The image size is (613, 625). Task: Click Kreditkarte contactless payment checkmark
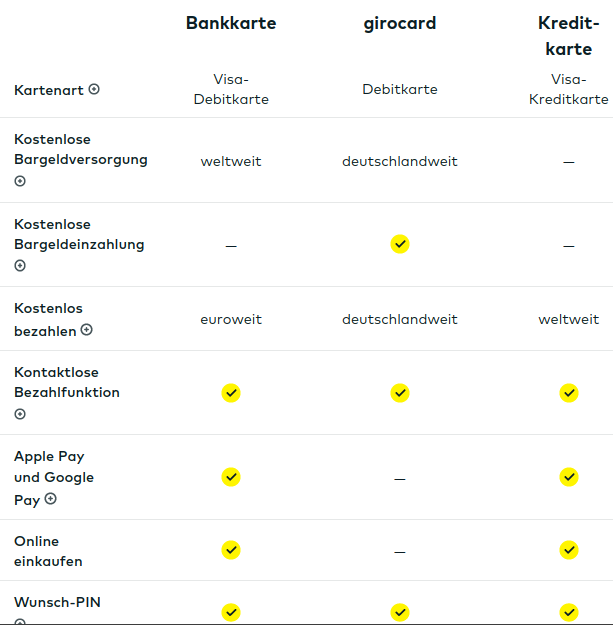pos(569,393)
